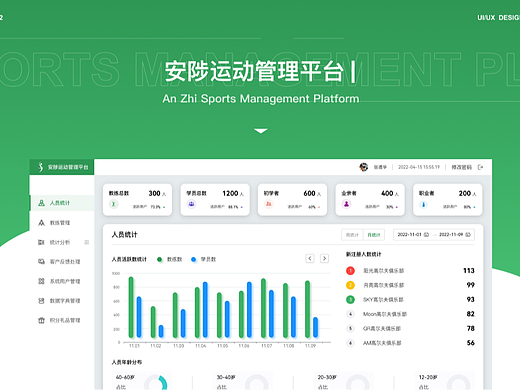Click the 20-30岁 age group label

327,377
